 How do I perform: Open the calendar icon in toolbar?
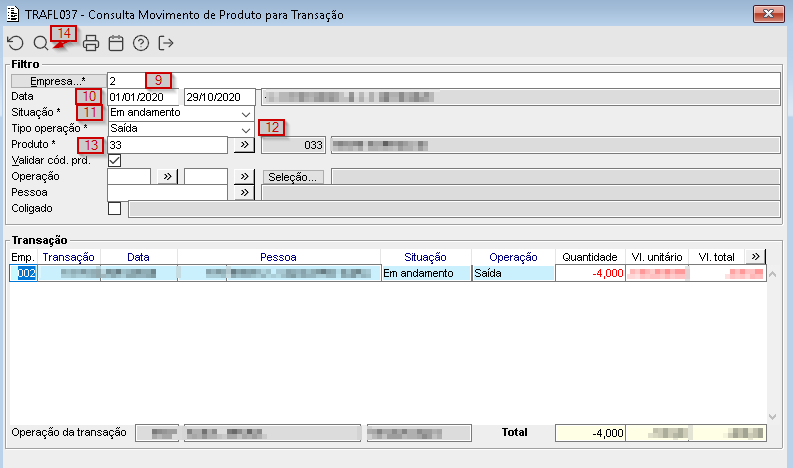(116, 43)
